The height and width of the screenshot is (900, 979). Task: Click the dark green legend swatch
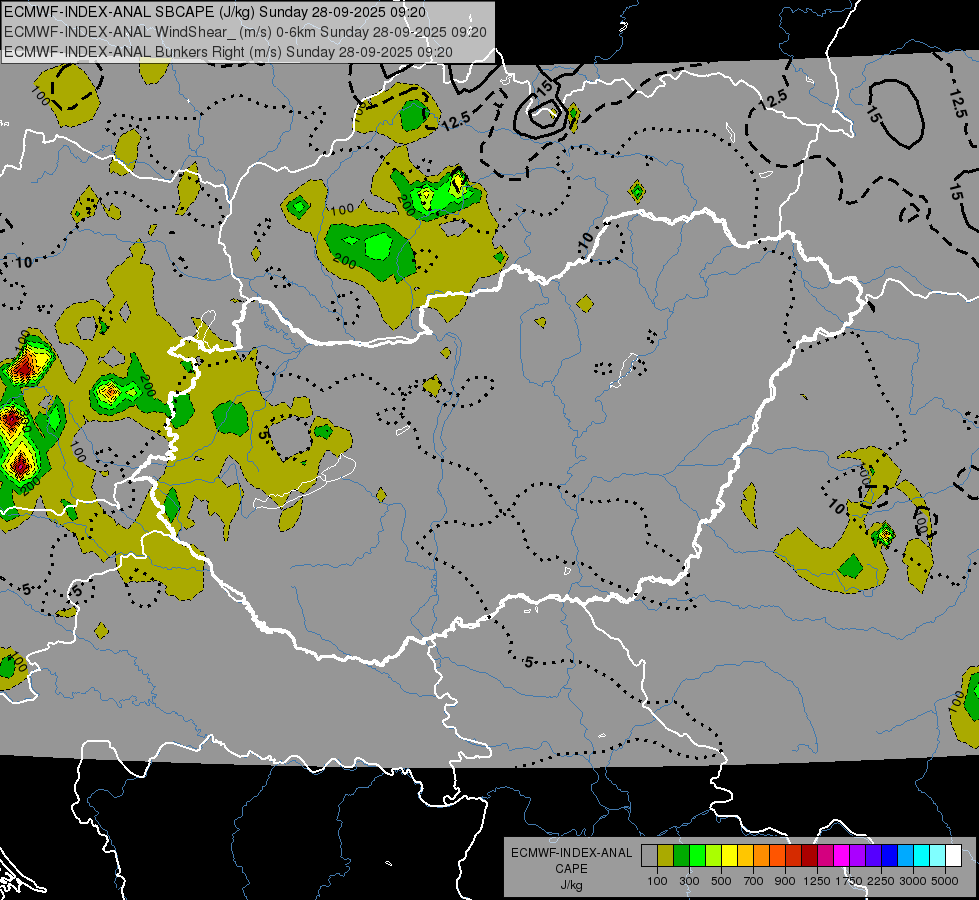tap(681, 856)
